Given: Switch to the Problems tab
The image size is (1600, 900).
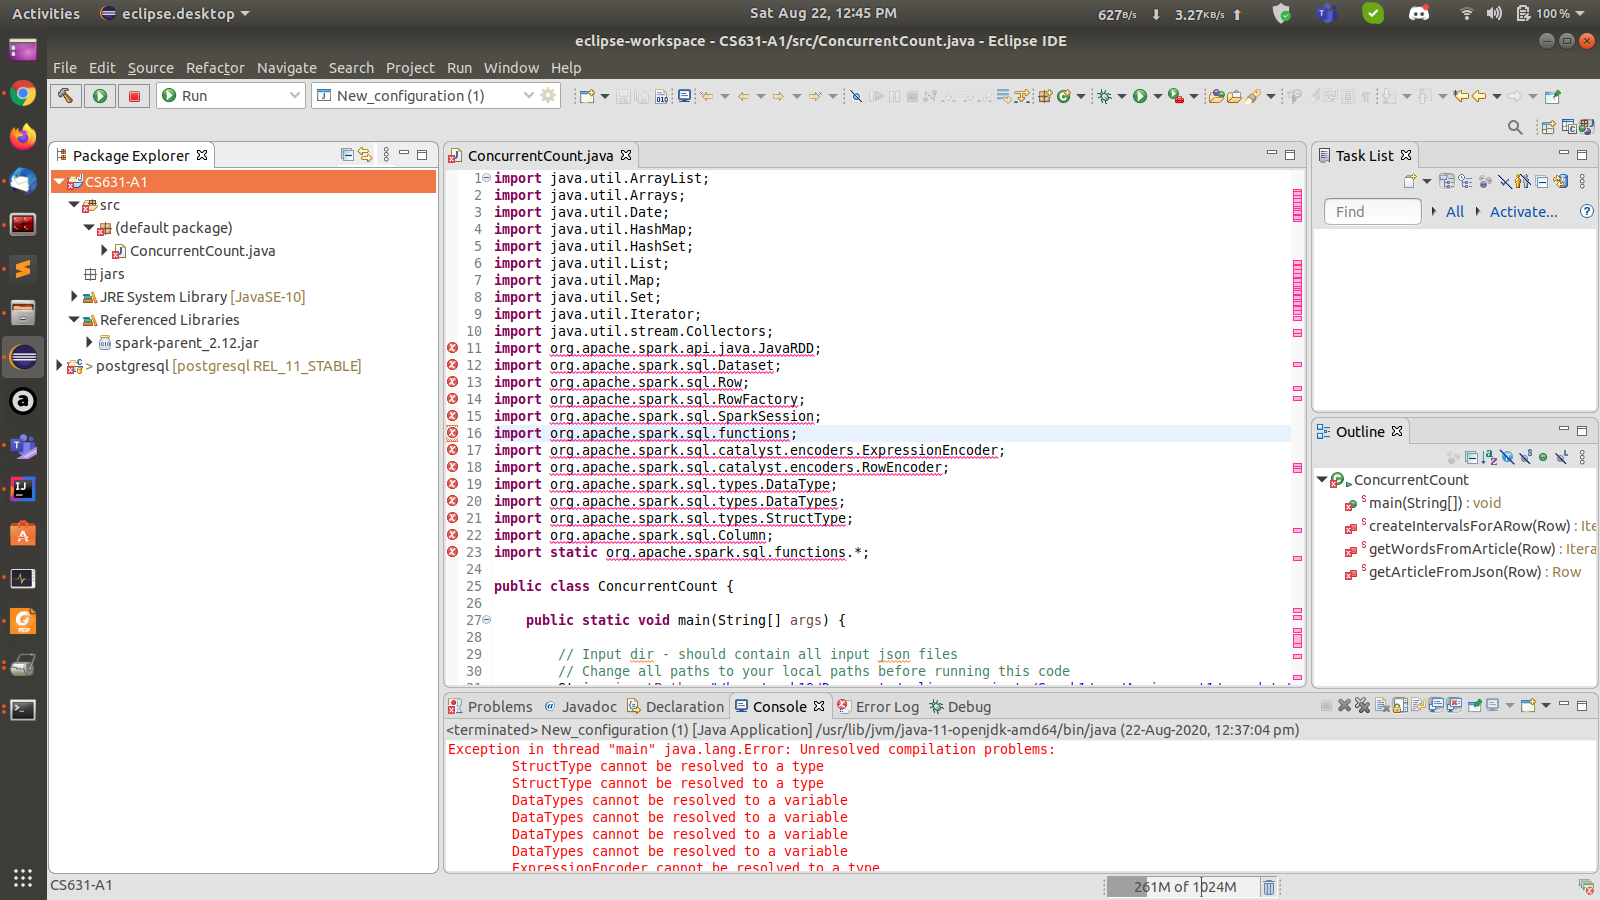Looking at the screenshot, I should (499, 706).
